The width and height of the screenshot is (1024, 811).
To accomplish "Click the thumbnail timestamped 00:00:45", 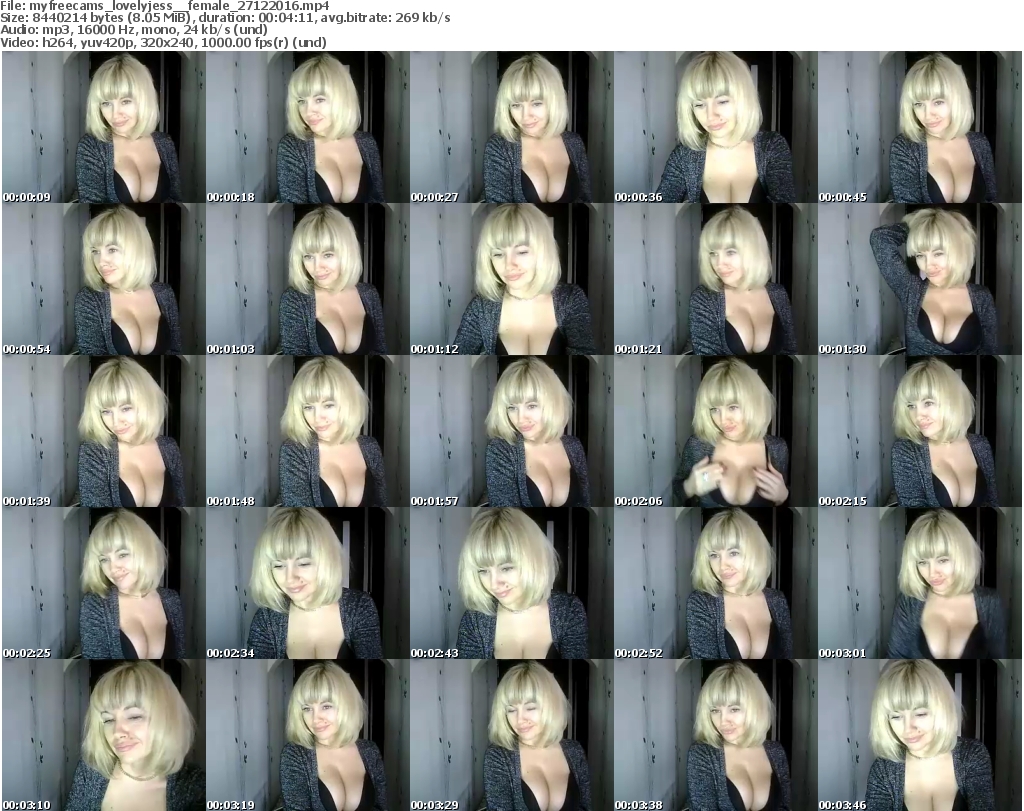I will (x=920, y=127).
